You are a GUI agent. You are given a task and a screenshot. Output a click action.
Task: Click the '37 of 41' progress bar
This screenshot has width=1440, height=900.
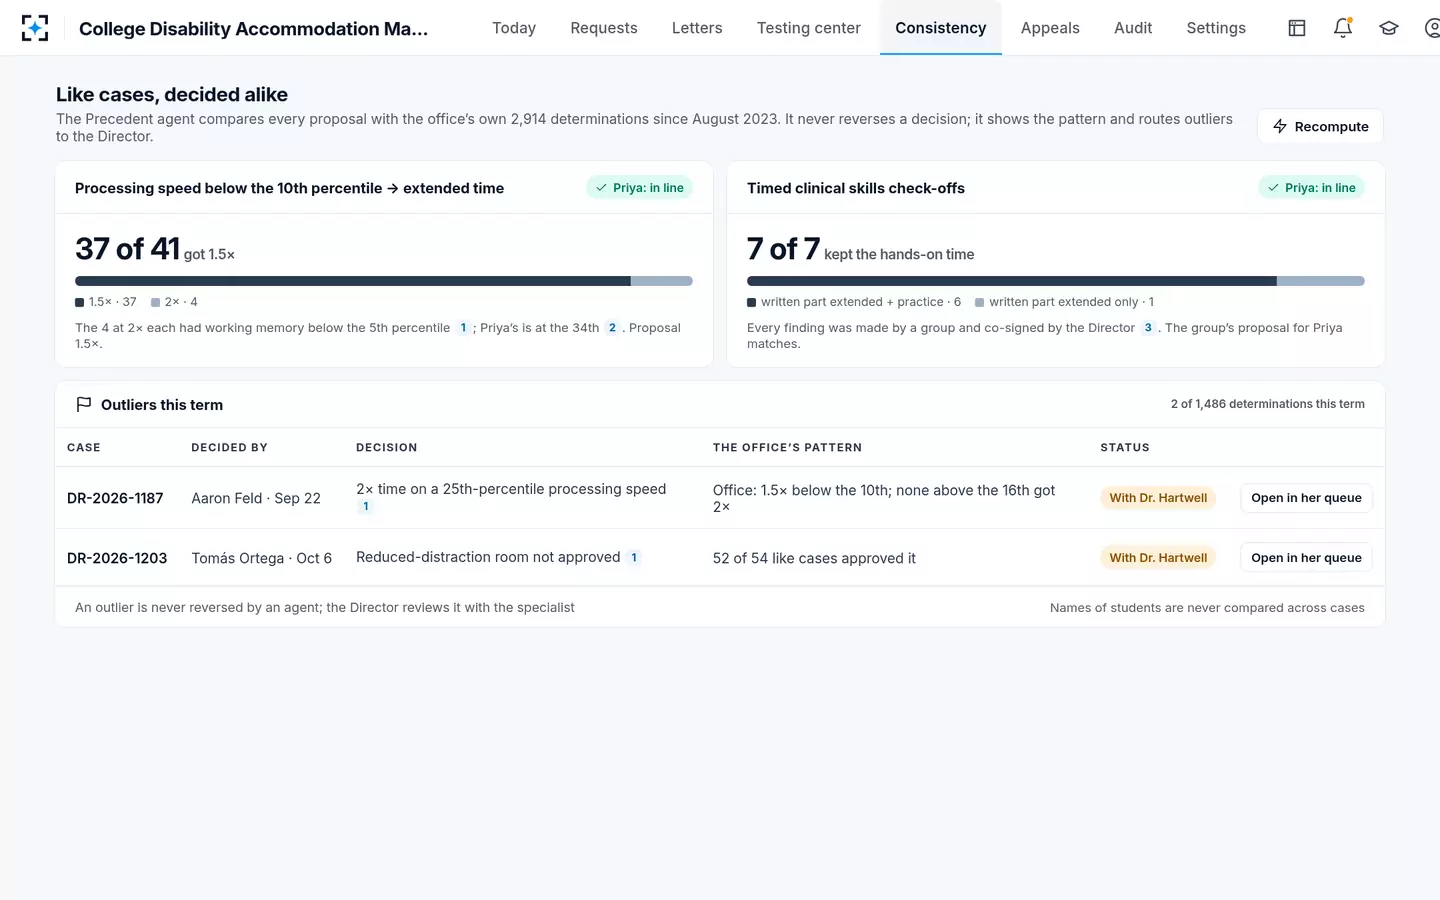(384, 281)
